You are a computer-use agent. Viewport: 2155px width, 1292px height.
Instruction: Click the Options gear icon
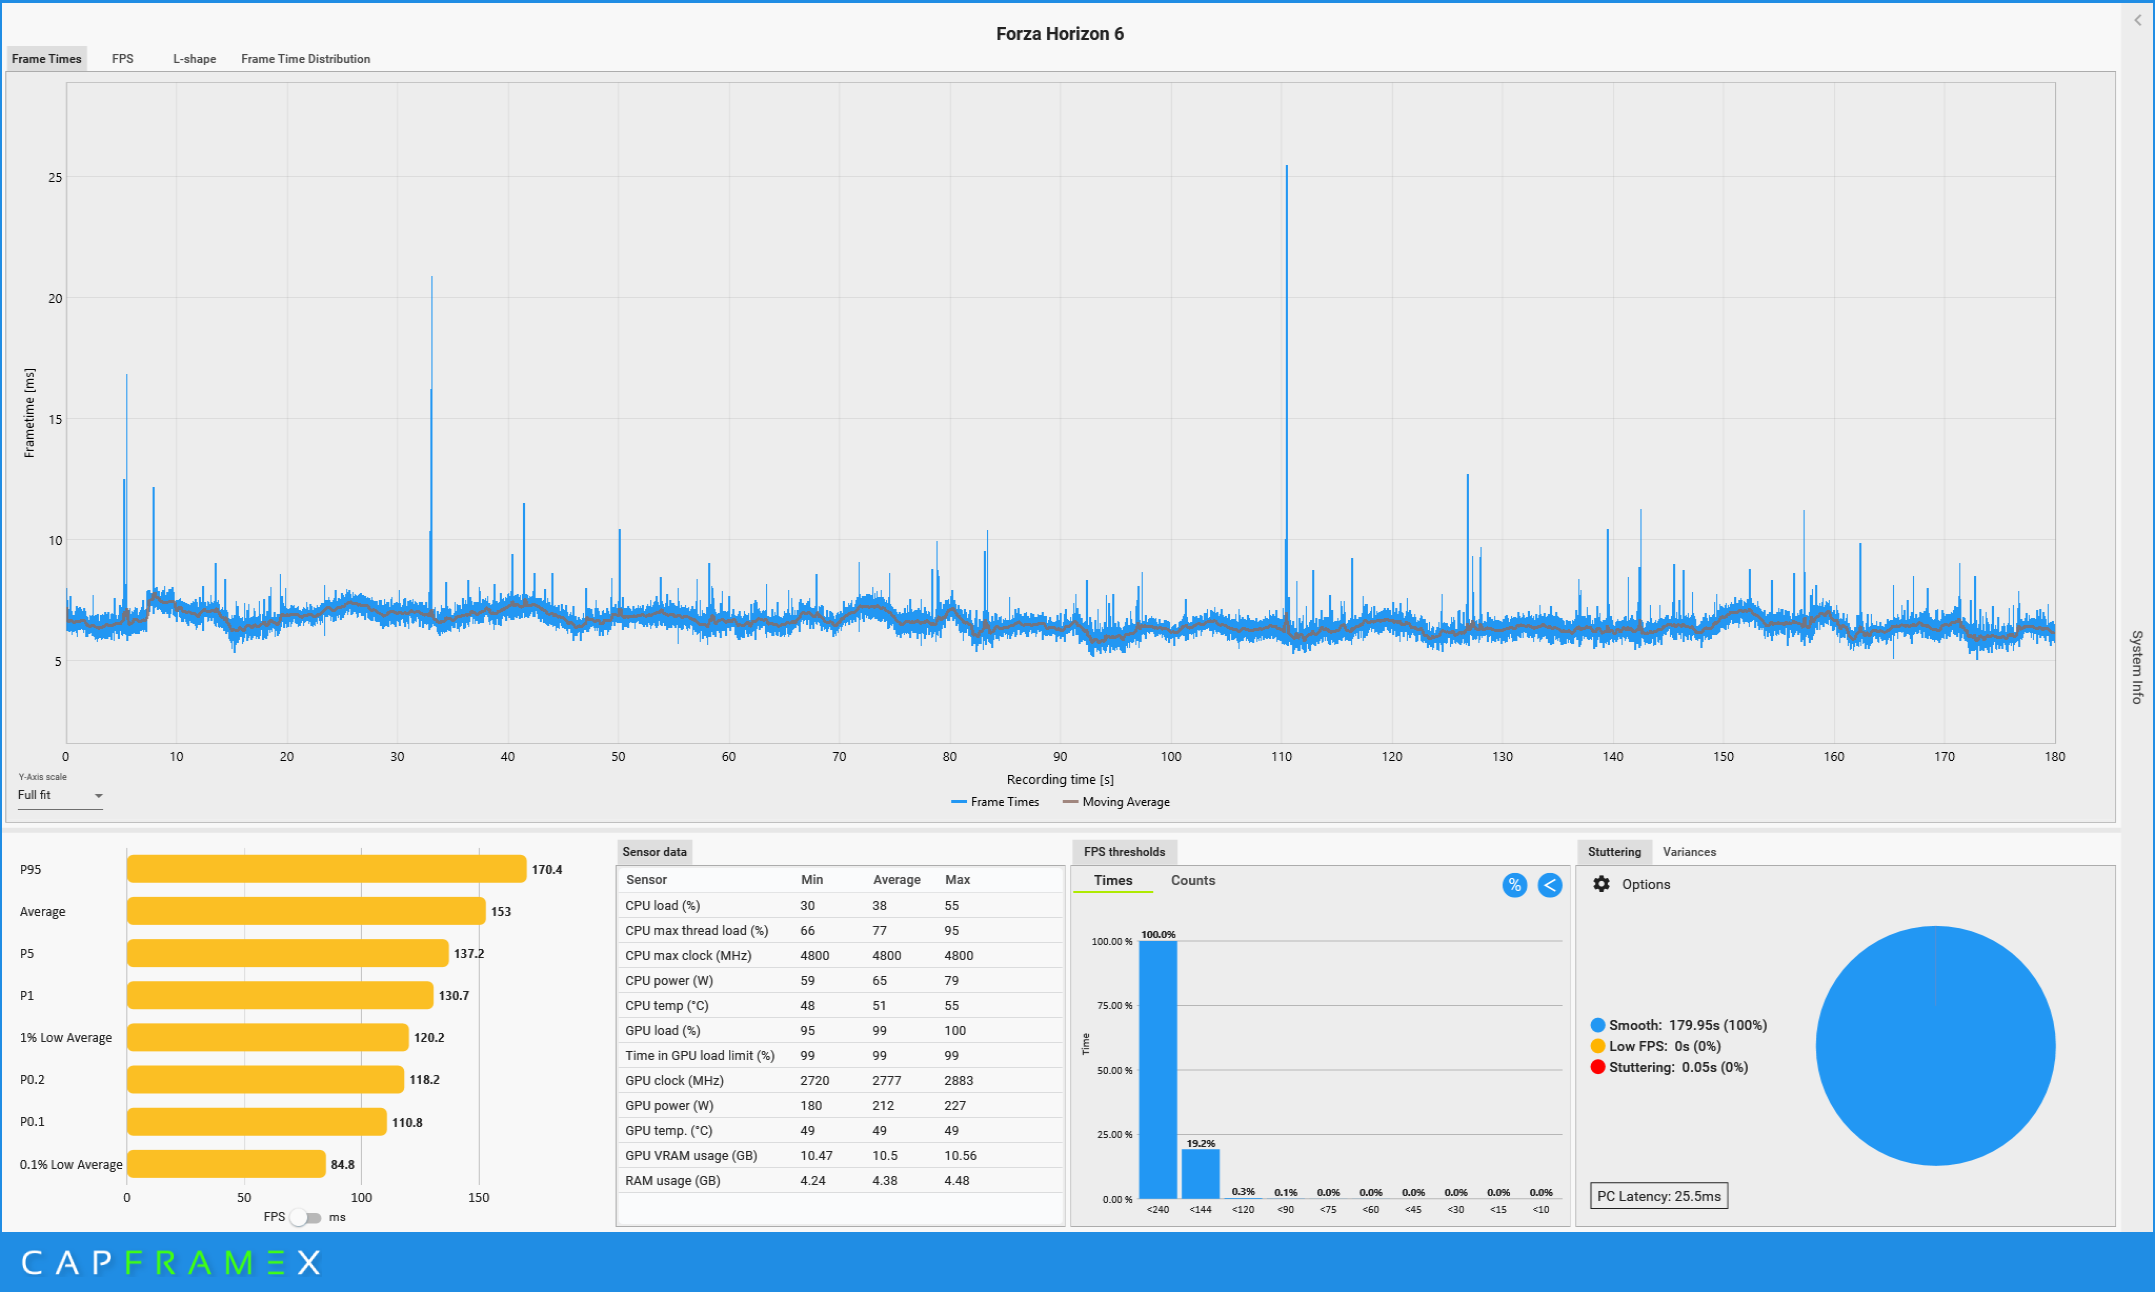1601,884
